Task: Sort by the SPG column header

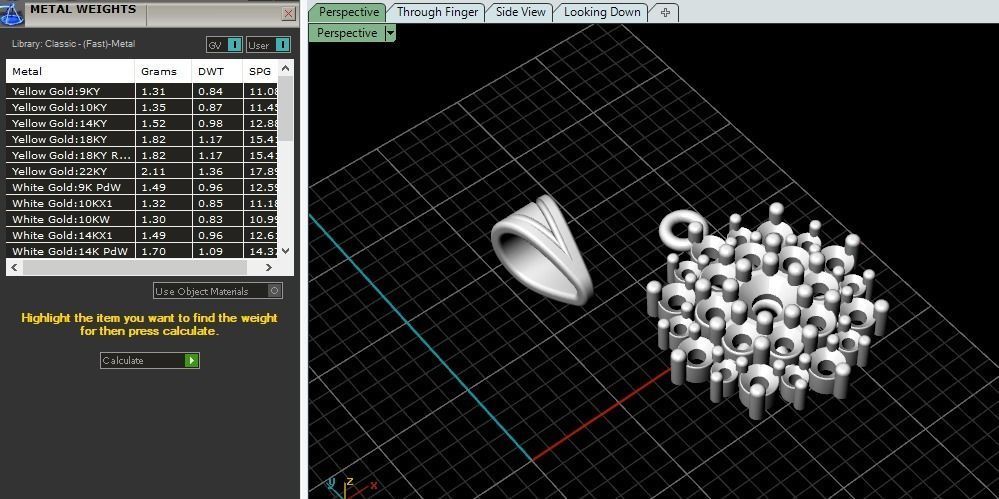Action: point(261,71)
